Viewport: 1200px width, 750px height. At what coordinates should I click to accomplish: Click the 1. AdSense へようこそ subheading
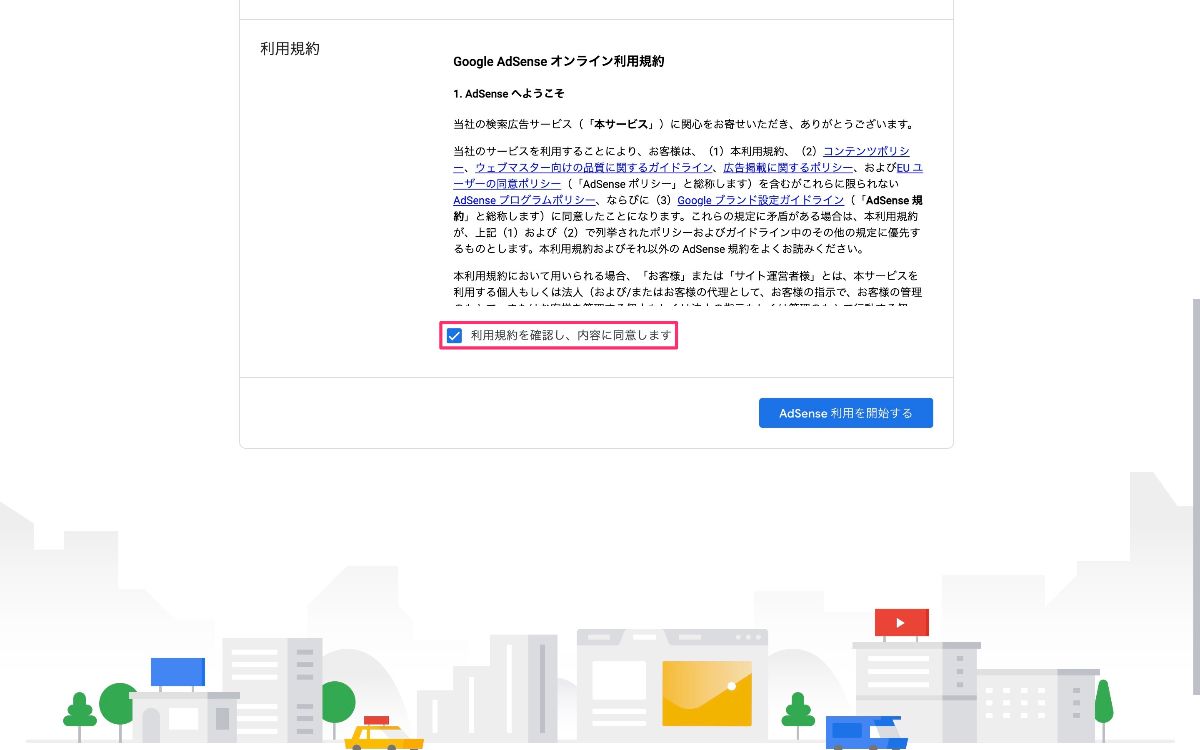coord(509,93)
